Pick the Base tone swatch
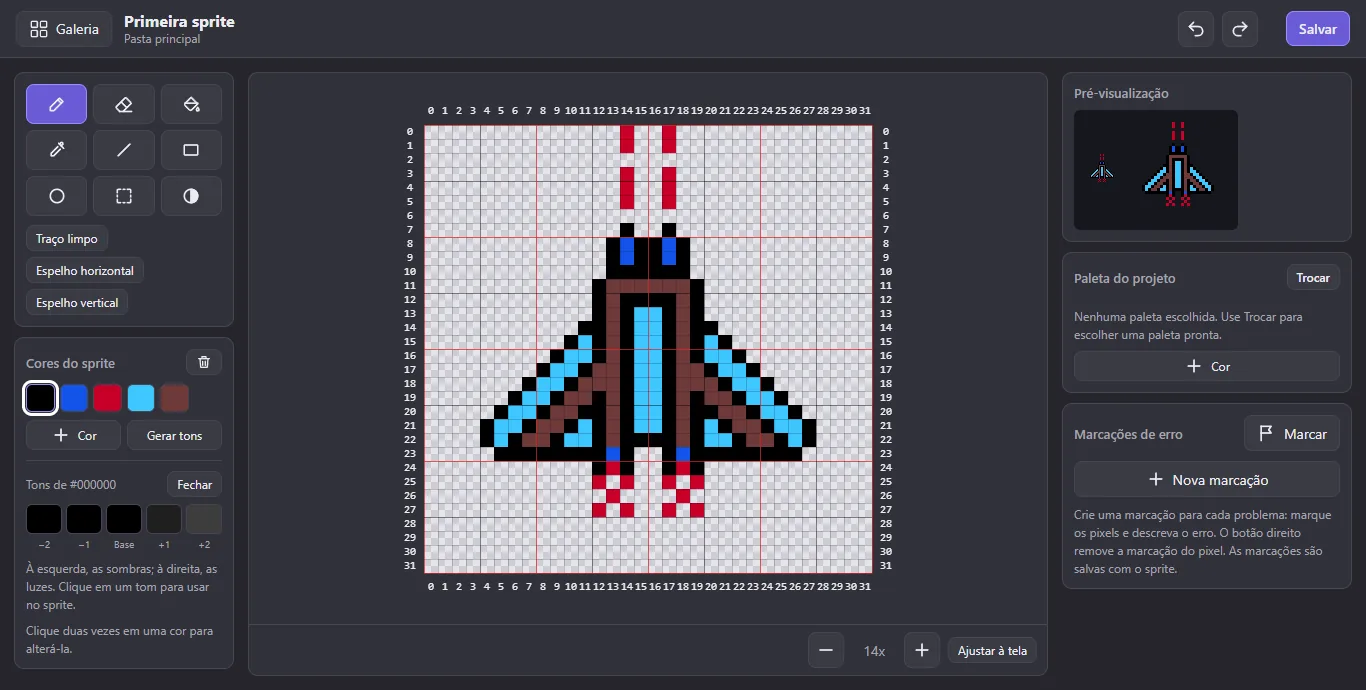 124,519
